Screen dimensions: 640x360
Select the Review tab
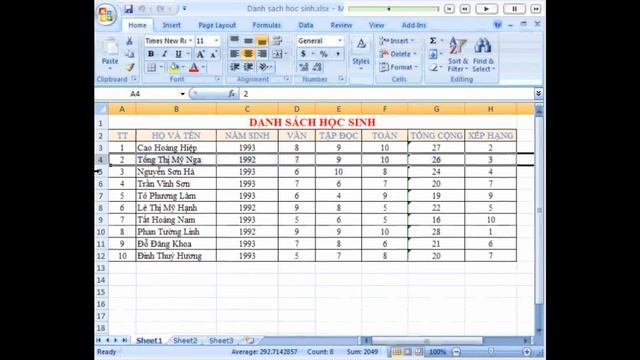(x=341, y=25)
